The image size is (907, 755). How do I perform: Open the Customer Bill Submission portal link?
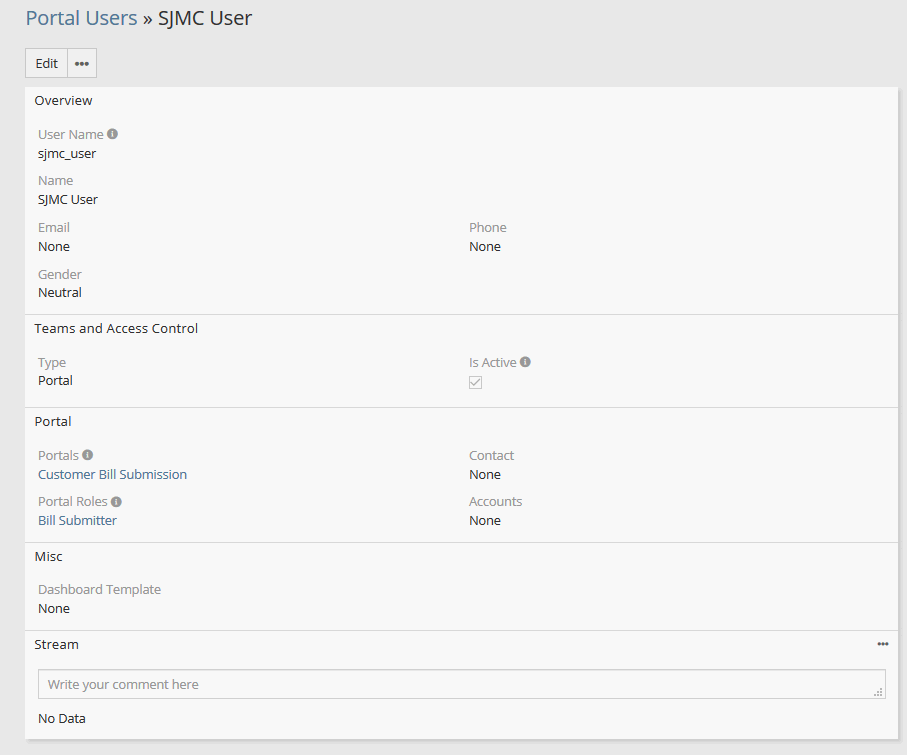coord(112,474)
